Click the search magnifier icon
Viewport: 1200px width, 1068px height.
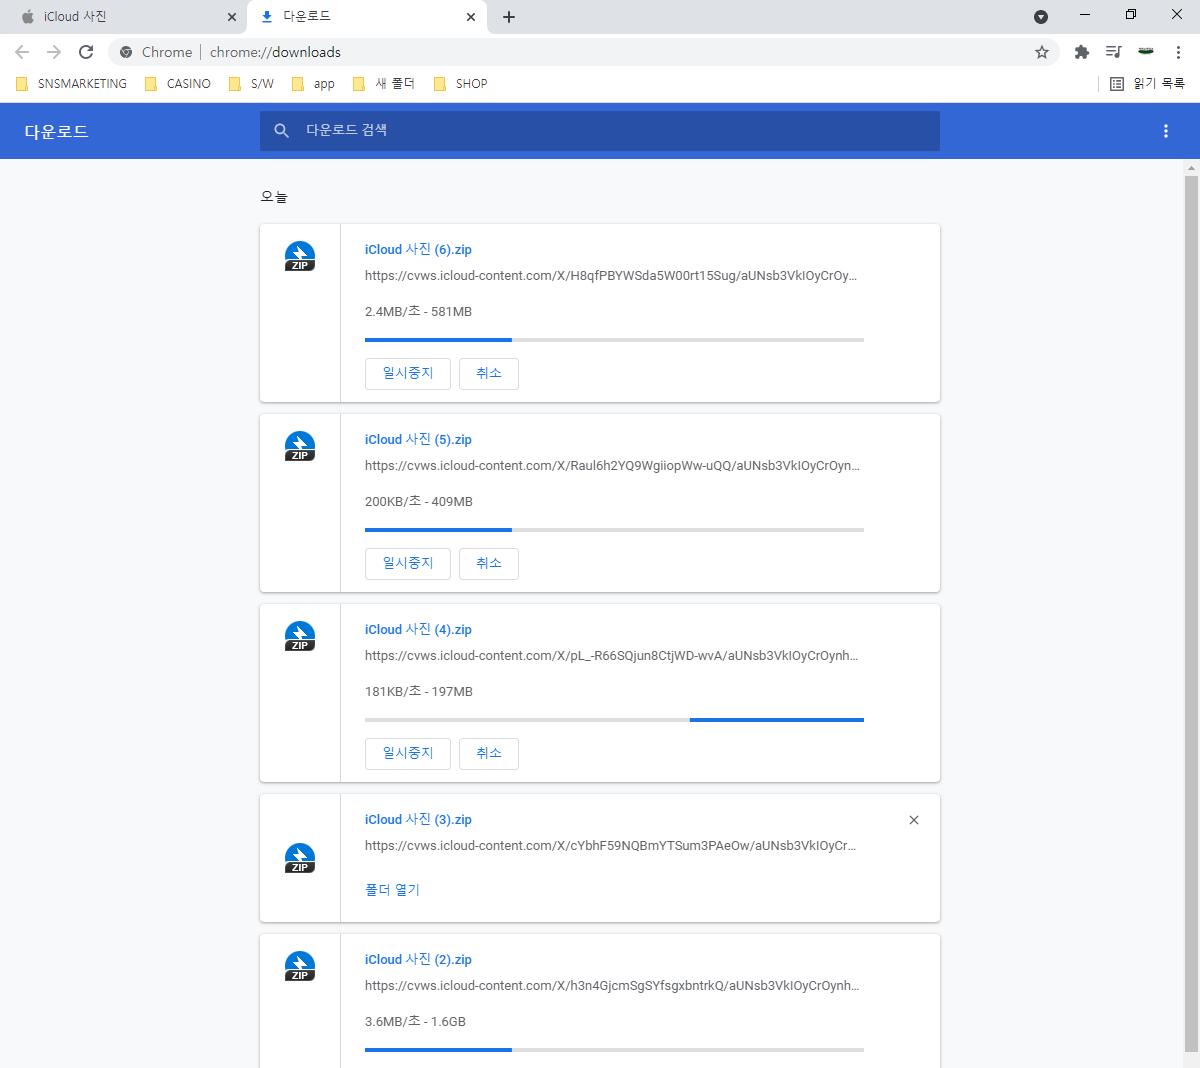pos(282,131)
